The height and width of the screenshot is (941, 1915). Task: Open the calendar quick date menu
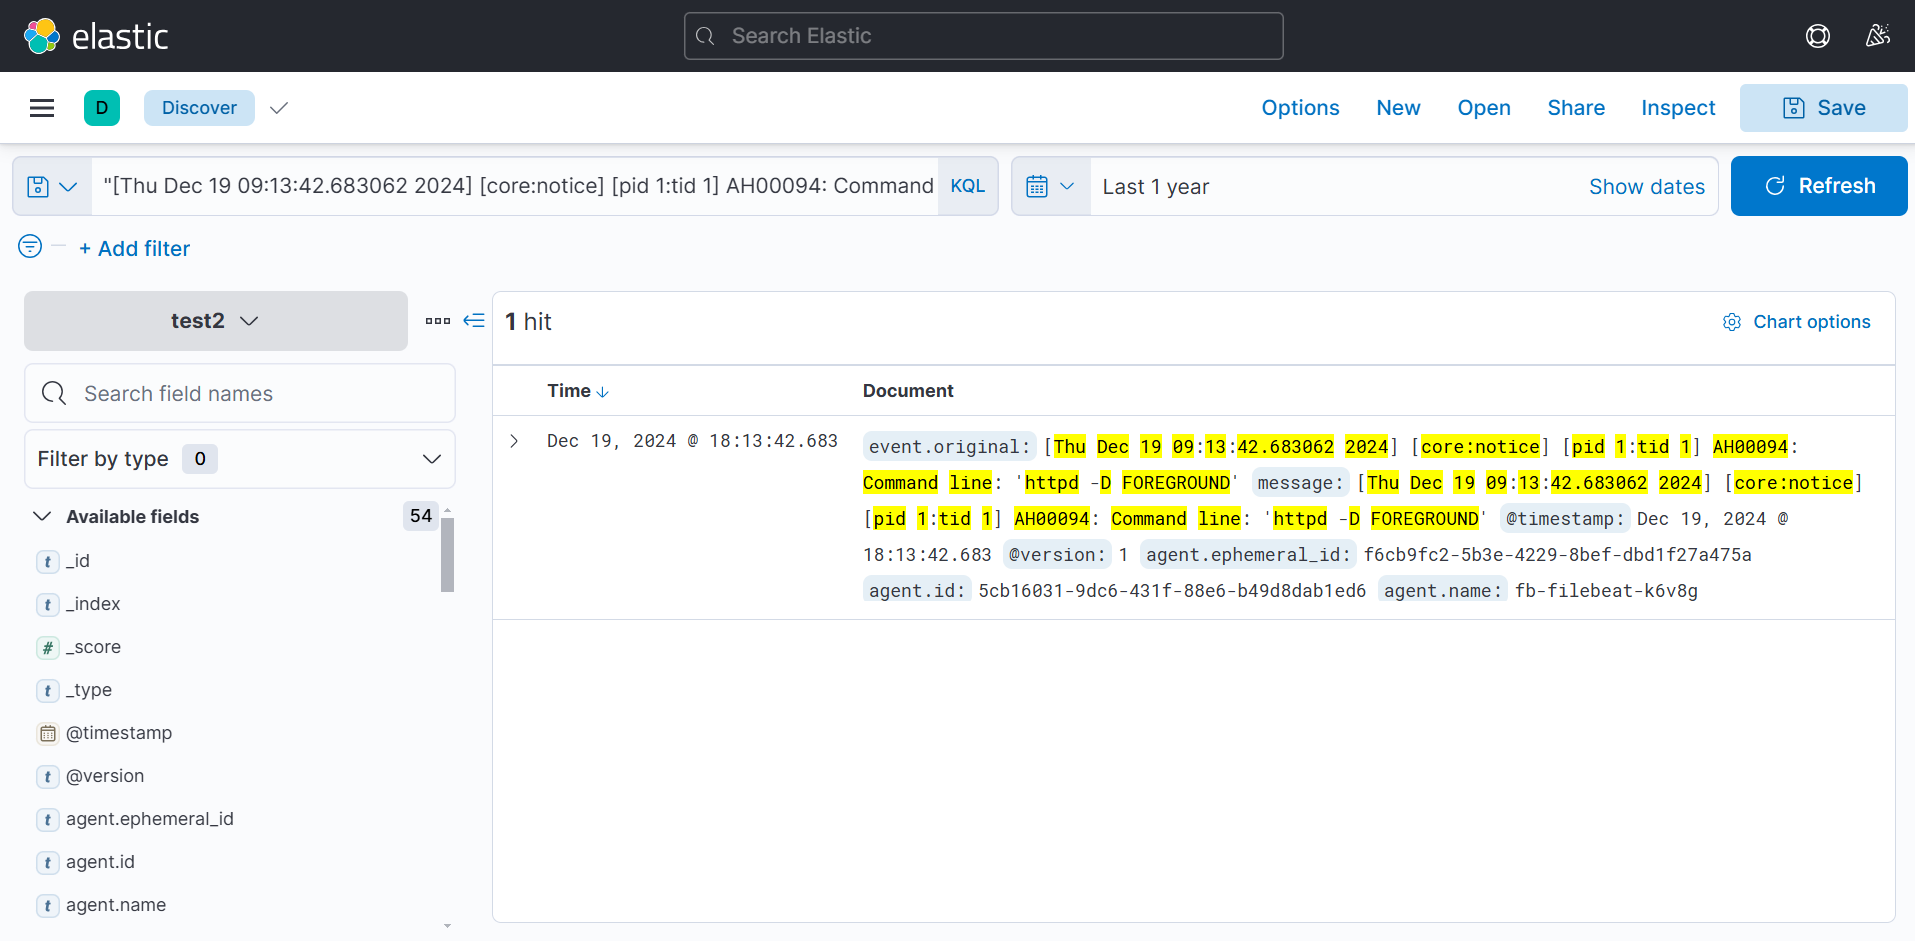click(1050, 186)
